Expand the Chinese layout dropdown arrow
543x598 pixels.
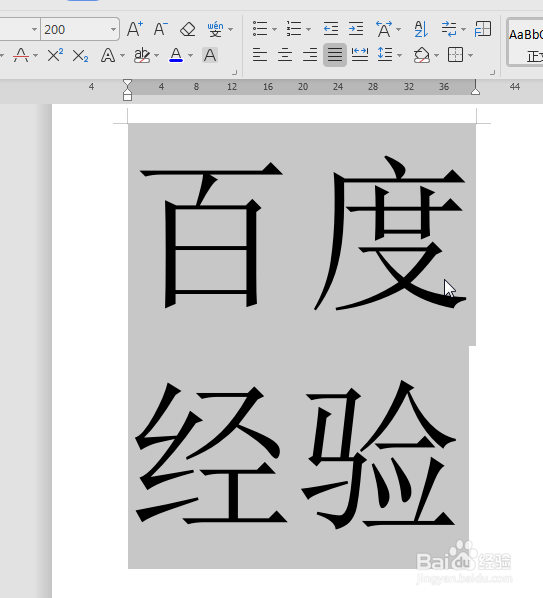pyautogui.click(x=398, y=29)
